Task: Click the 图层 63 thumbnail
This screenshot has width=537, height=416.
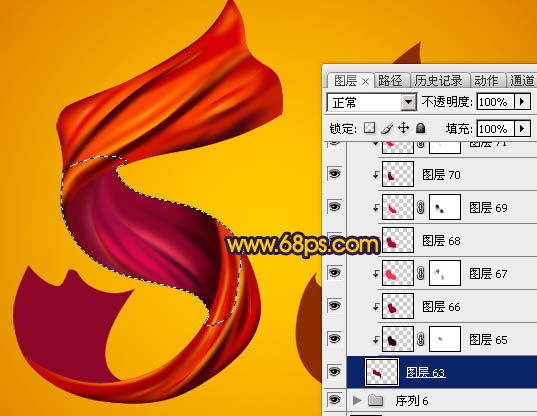Action: pos(382,371)
